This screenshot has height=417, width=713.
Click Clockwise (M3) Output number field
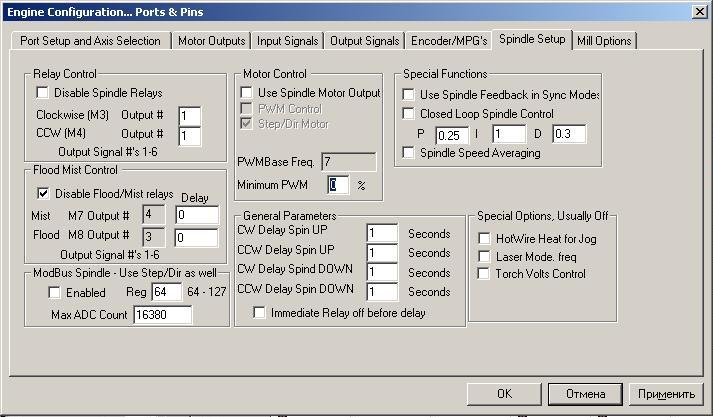(x=190, y=116)
